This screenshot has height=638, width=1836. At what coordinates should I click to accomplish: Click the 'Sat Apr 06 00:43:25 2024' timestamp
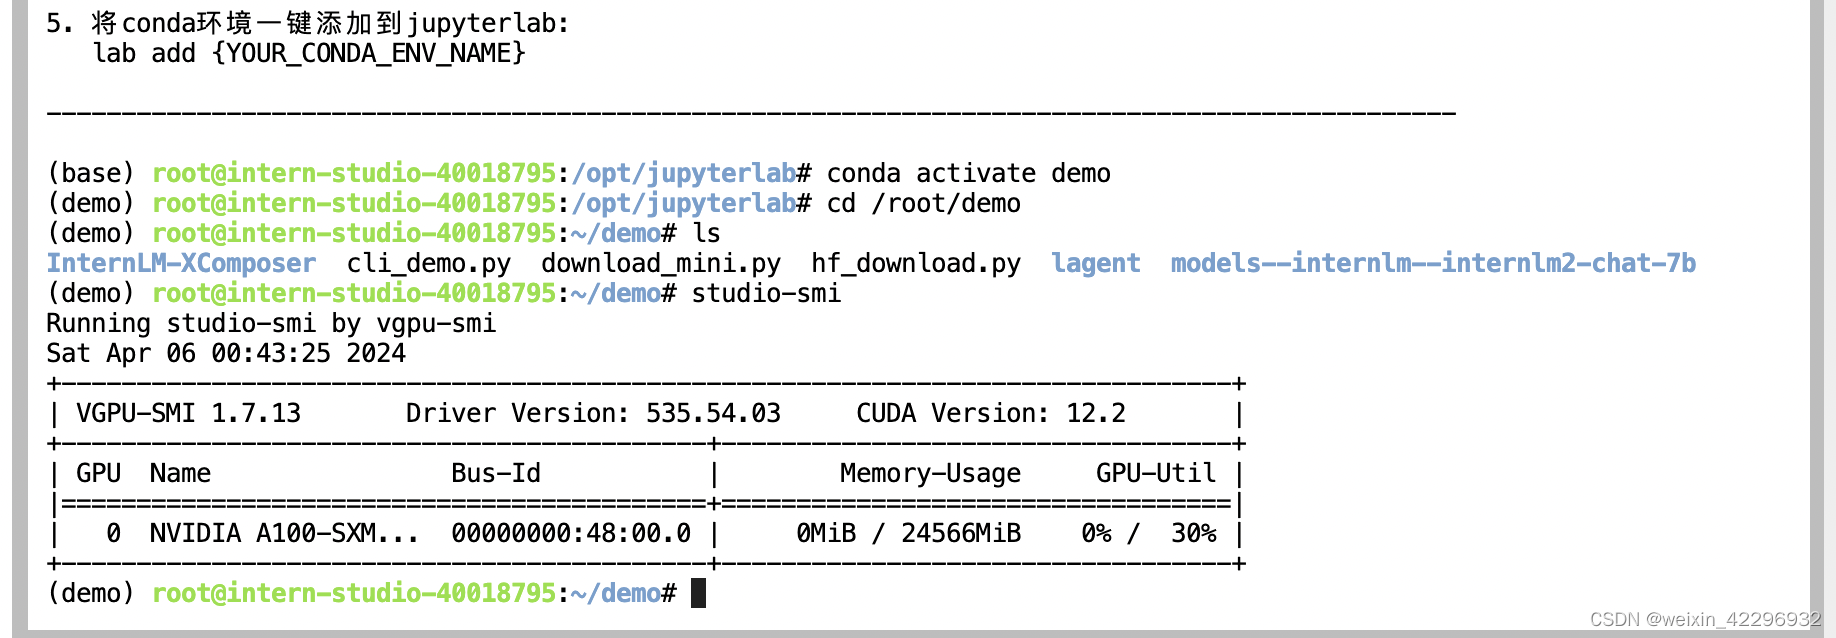(226, 353)
